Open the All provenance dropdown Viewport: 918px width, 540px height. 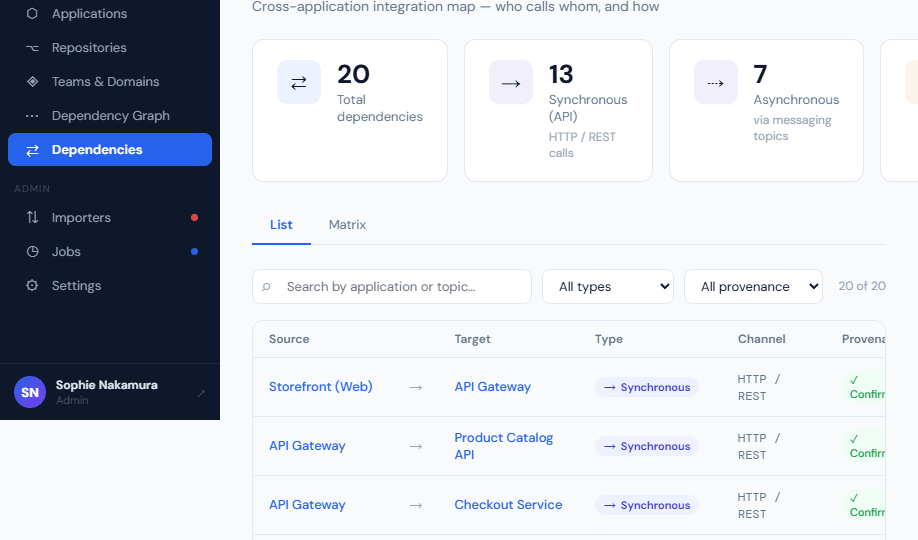tap(753, 286)
